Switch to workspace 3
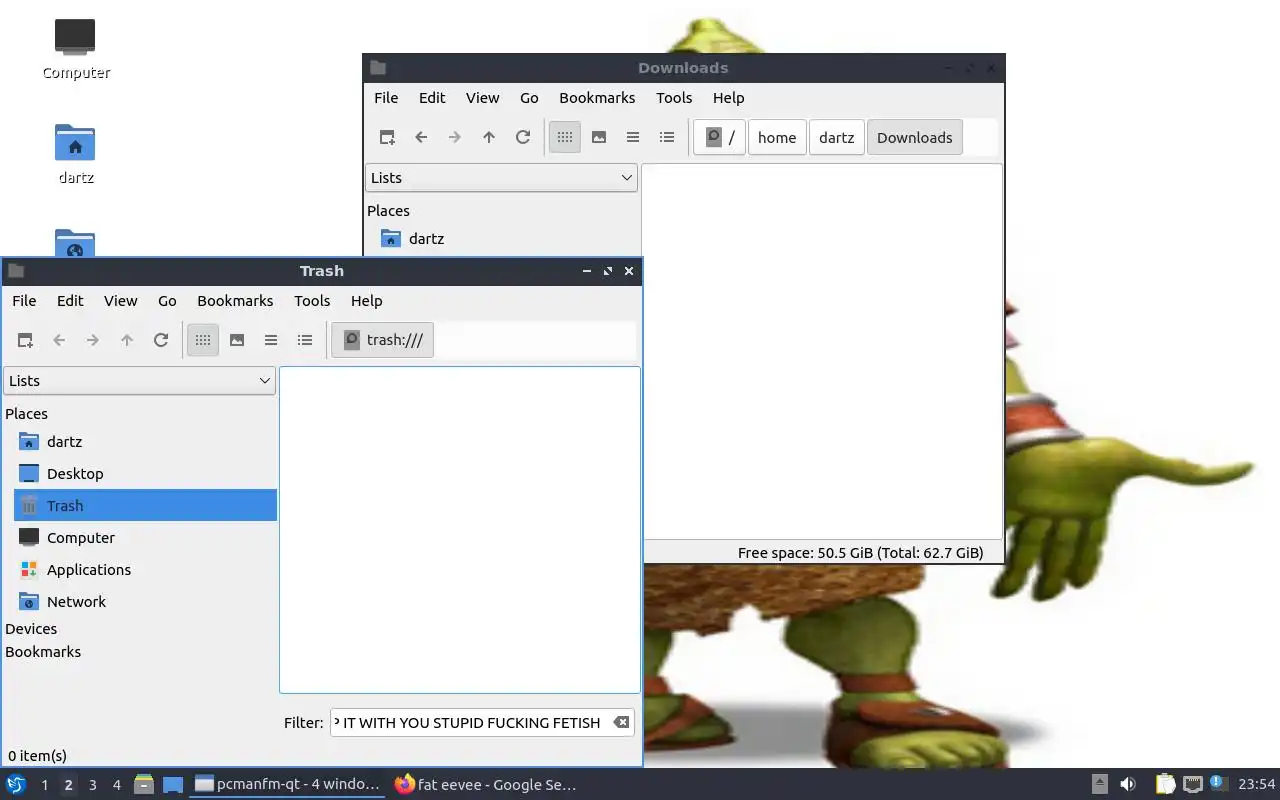The height and width of the screenshot is (800, 1280). 93,785
